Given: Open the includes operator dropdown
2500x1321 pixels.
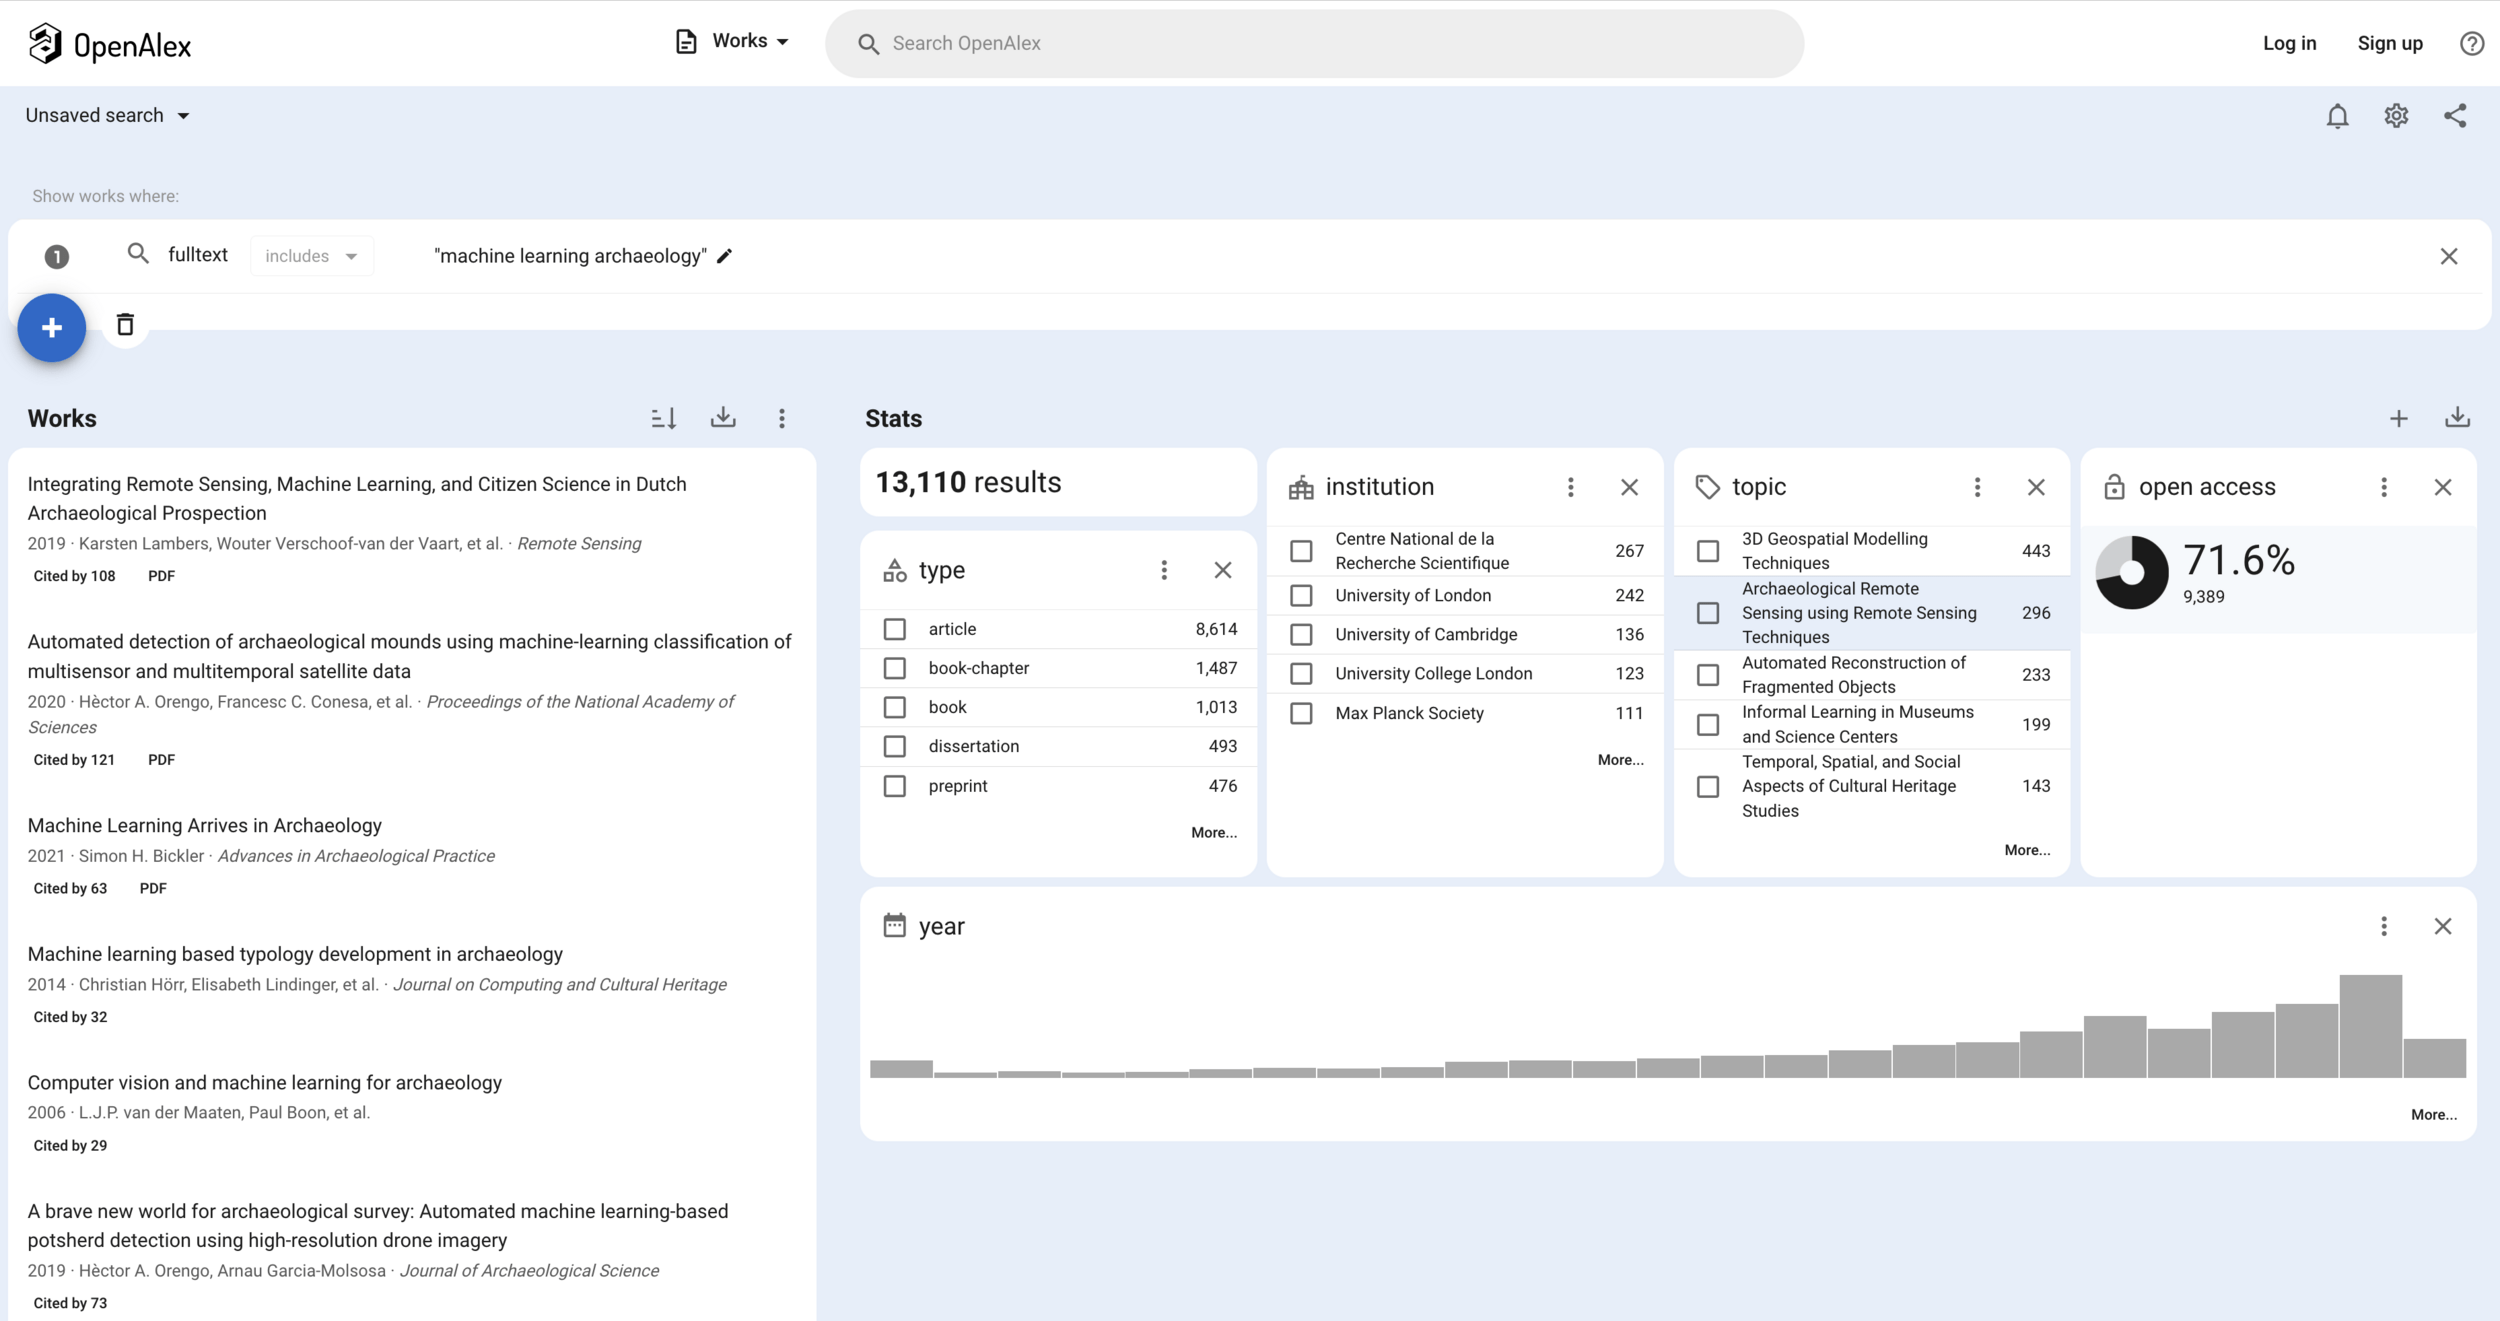Looking at the screenshot, I should [x=311, y=256].
